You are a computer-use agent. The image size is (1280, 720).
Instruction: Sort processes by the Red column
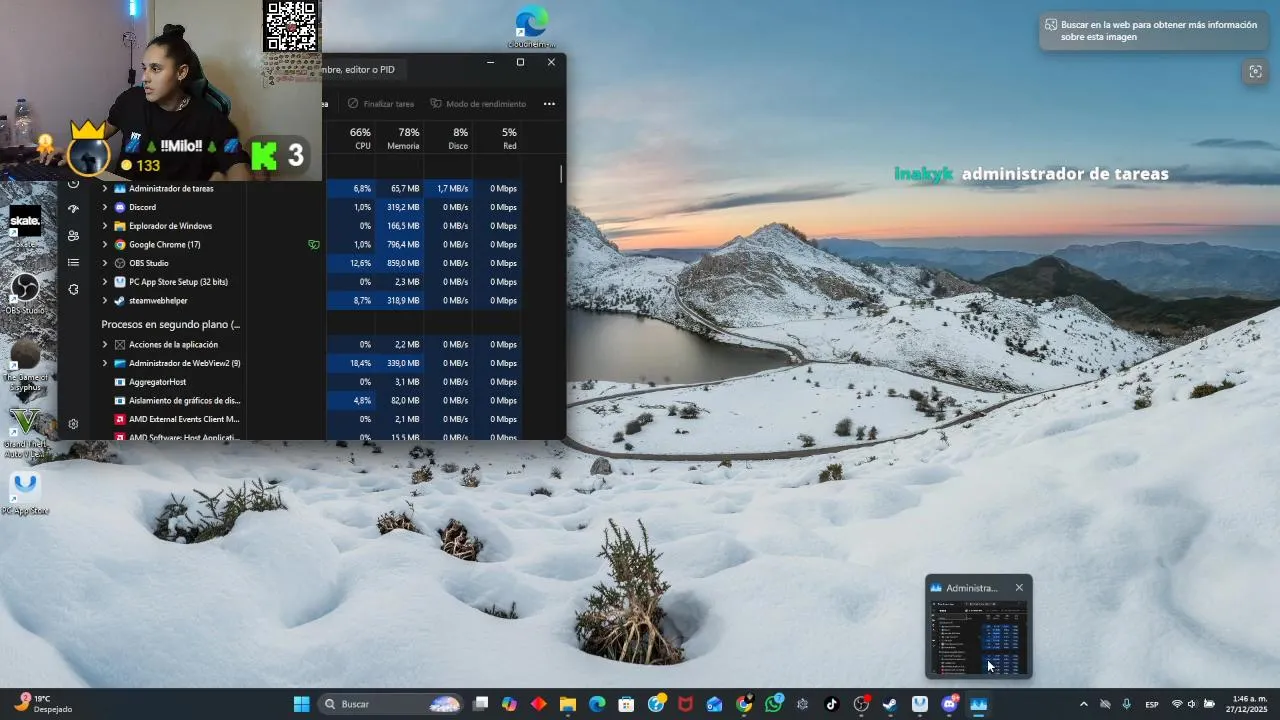(497, 138)
